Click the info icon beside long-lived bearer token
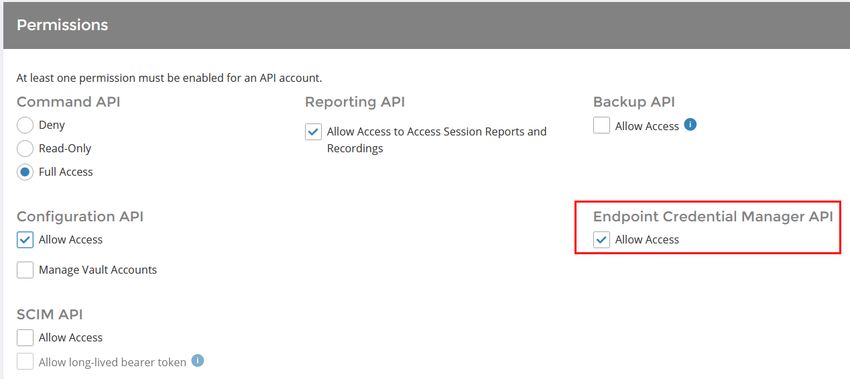Screen dimensions: 850x379 pos(198,361)
